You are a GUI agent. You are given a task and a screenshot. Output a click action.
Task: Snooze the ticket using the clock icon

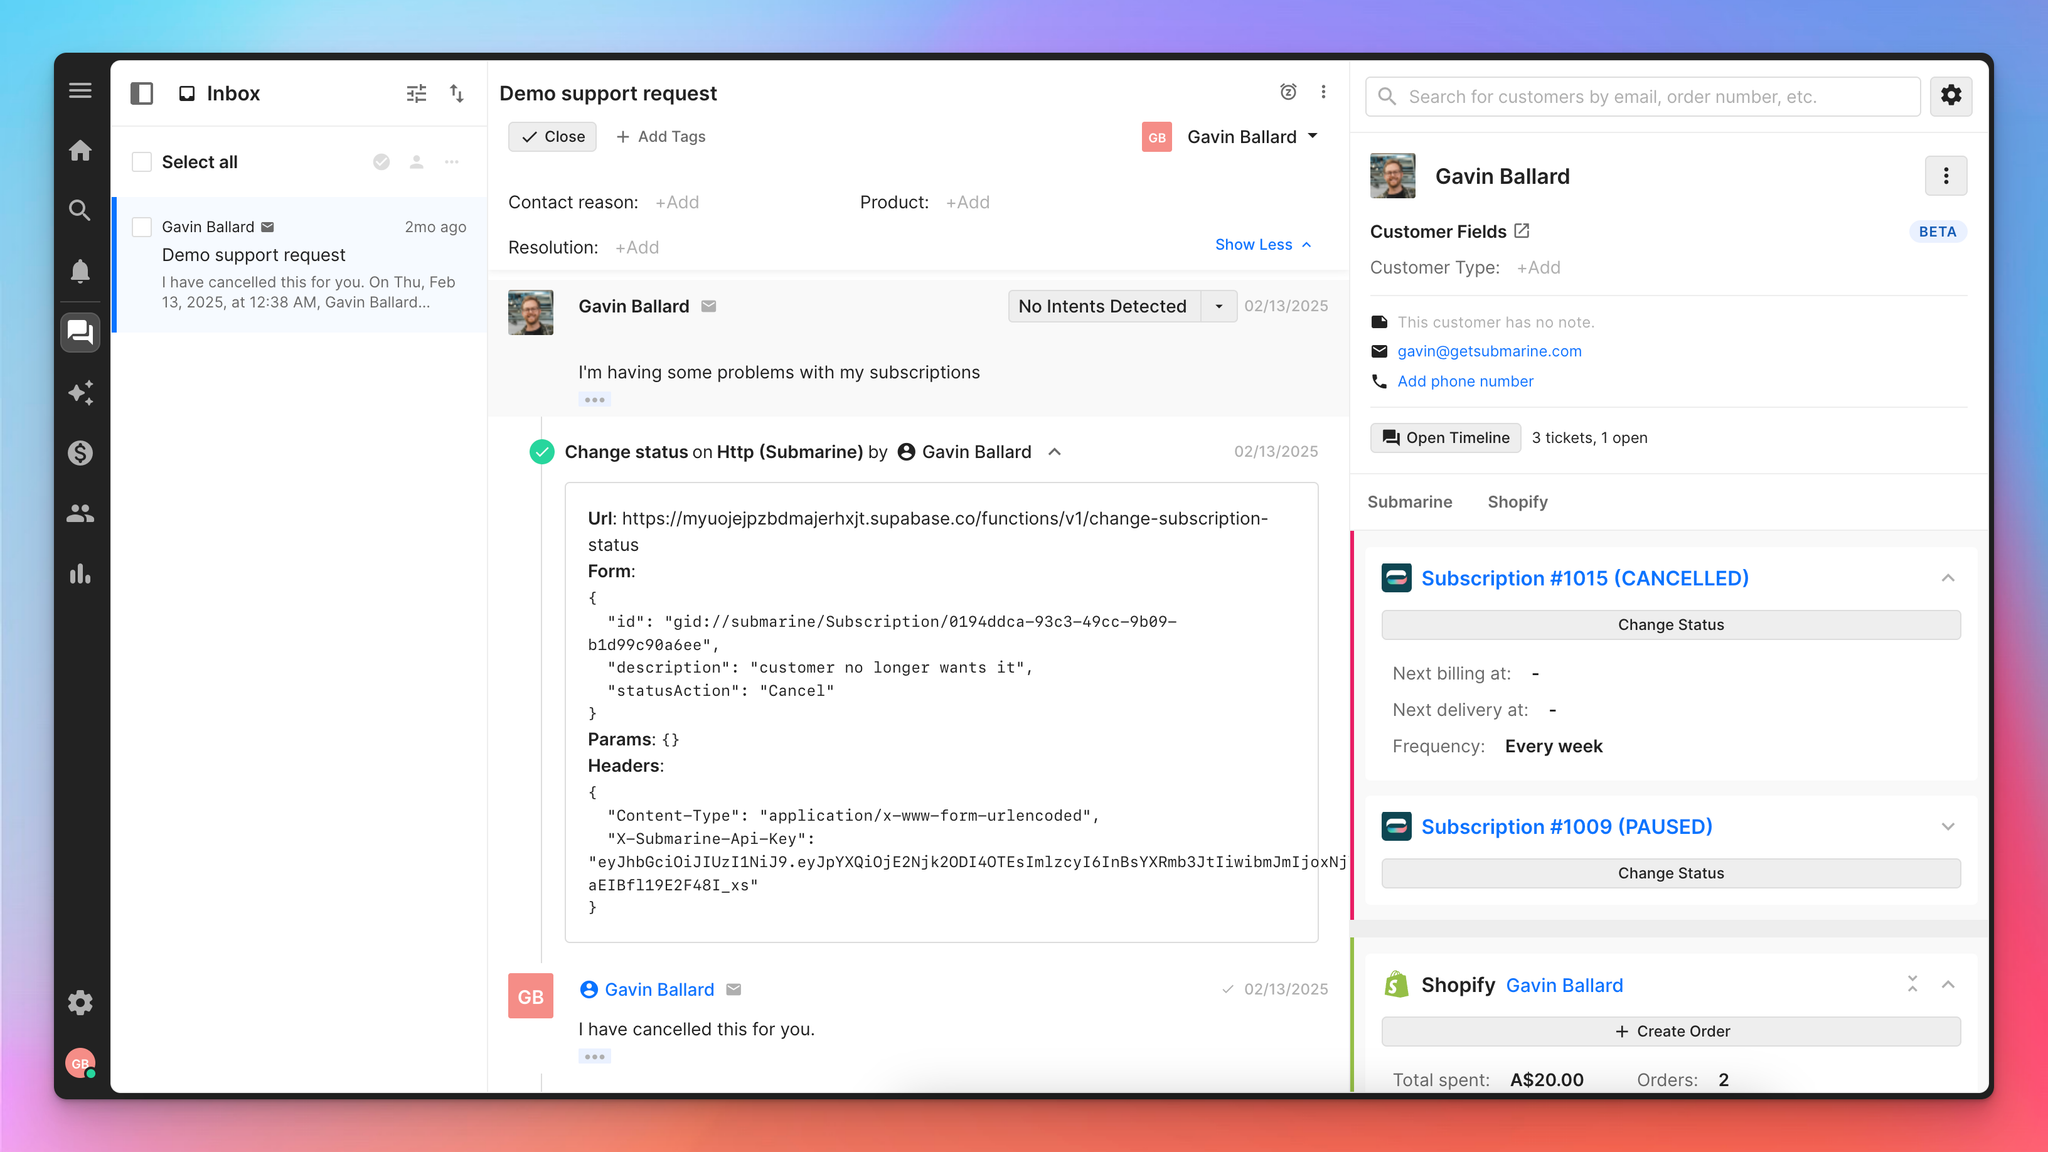[1288, 92]
